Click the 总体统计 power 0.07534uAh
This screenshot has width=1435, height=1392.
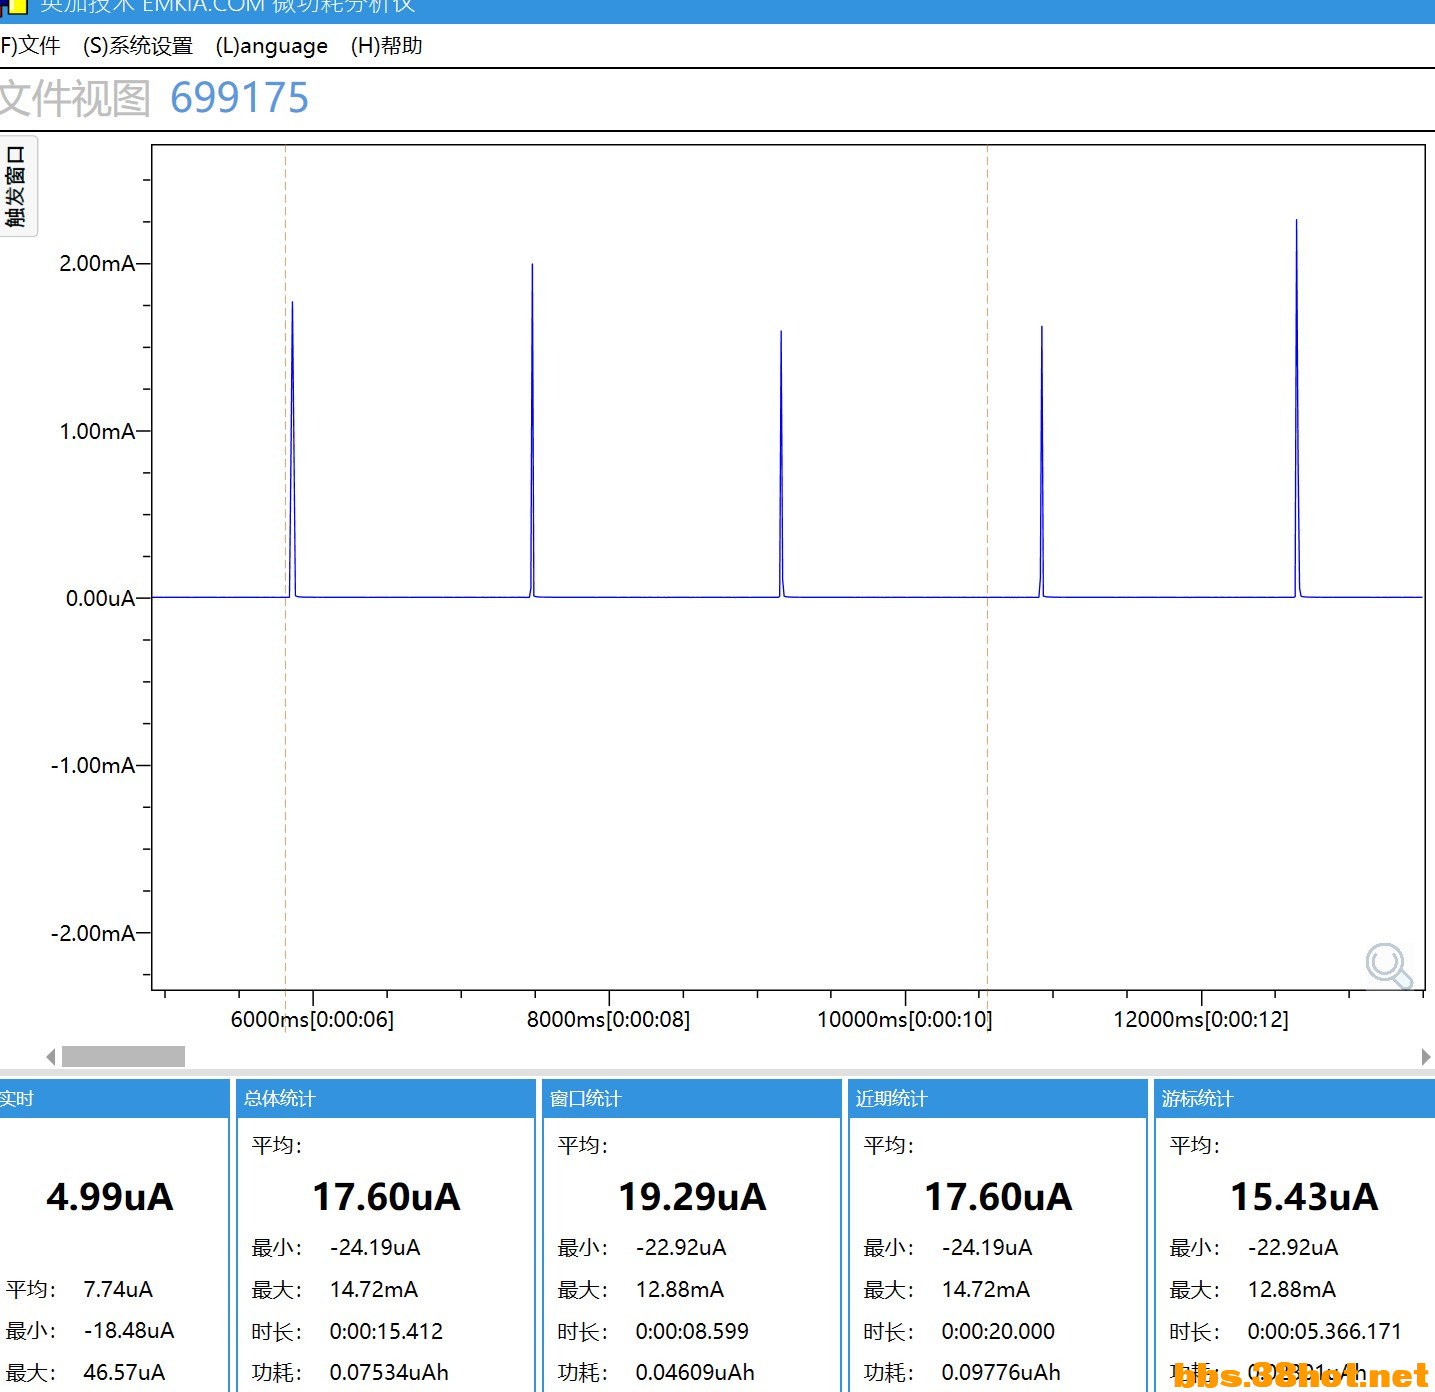tap(389, 1373)
